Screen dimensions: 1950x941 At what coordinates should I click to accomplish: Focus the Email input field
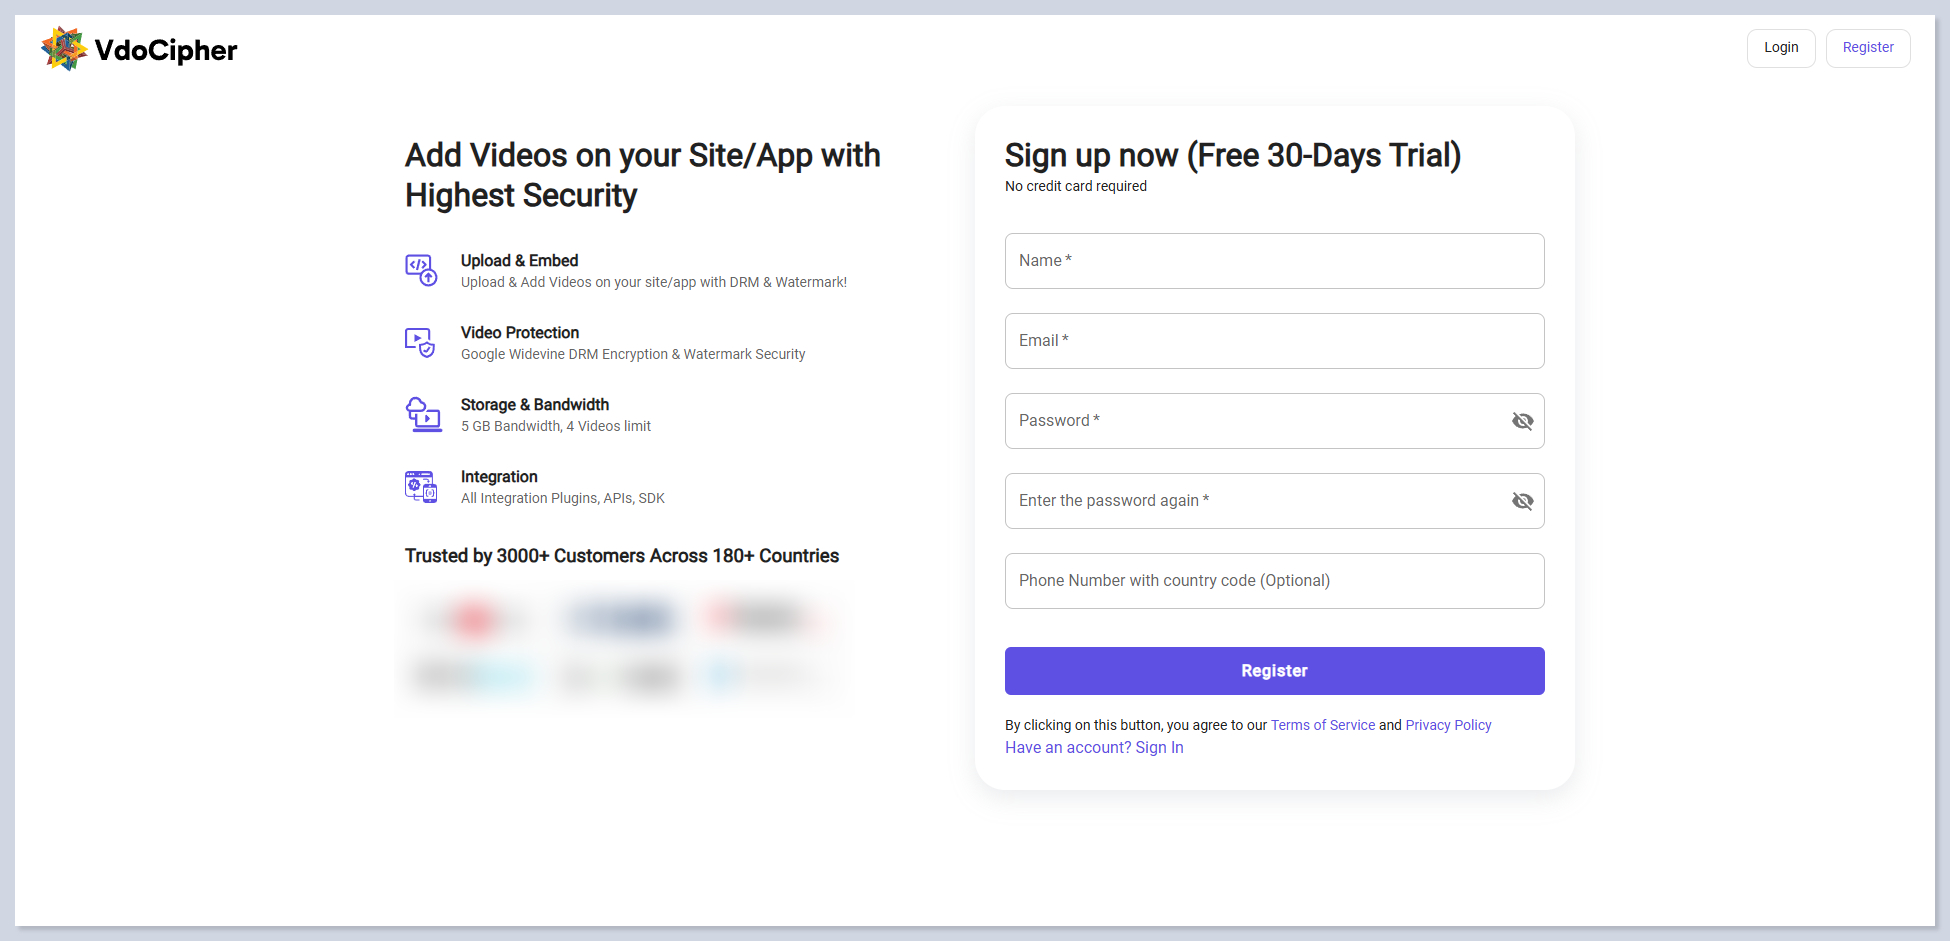tap(1273, 341)
